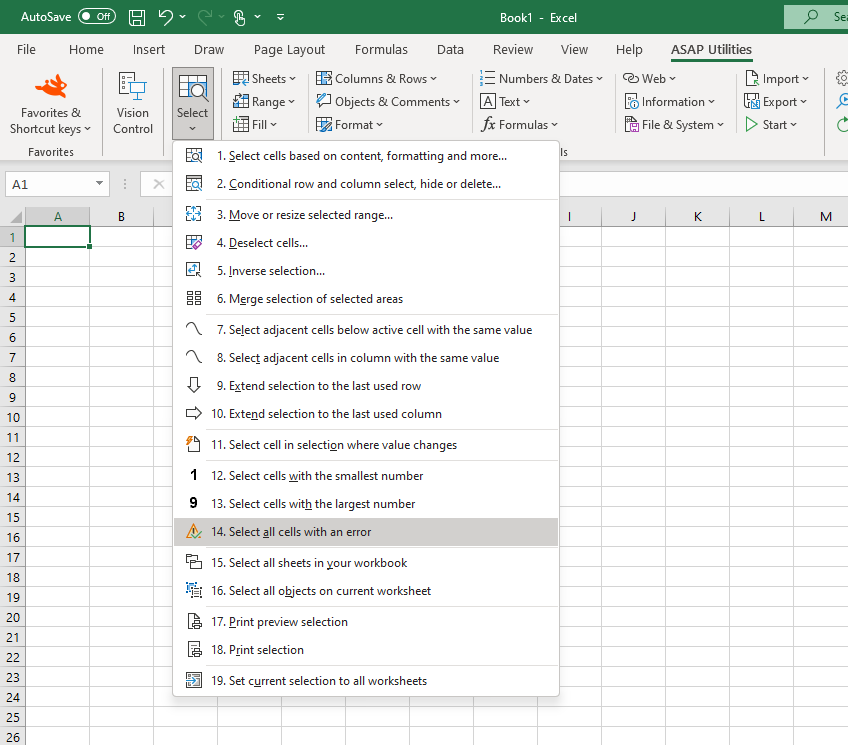Choose Select cells with the smallest number
The height and width of the screenshot is (745, 848).
(x=366, y=476)
